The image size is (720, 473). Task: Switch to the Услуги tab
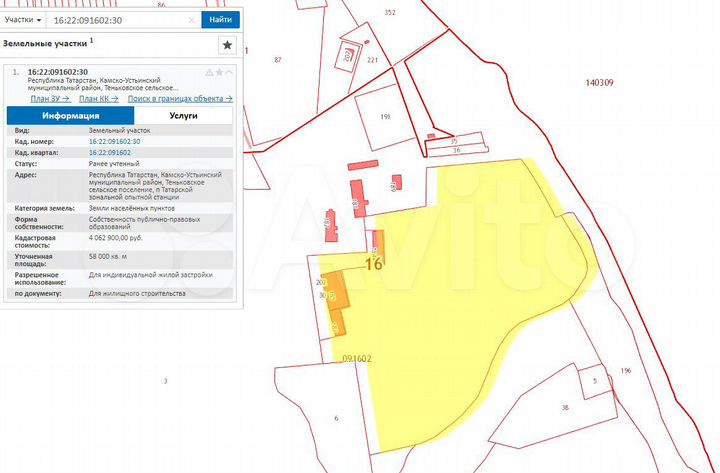coord(183,115)
